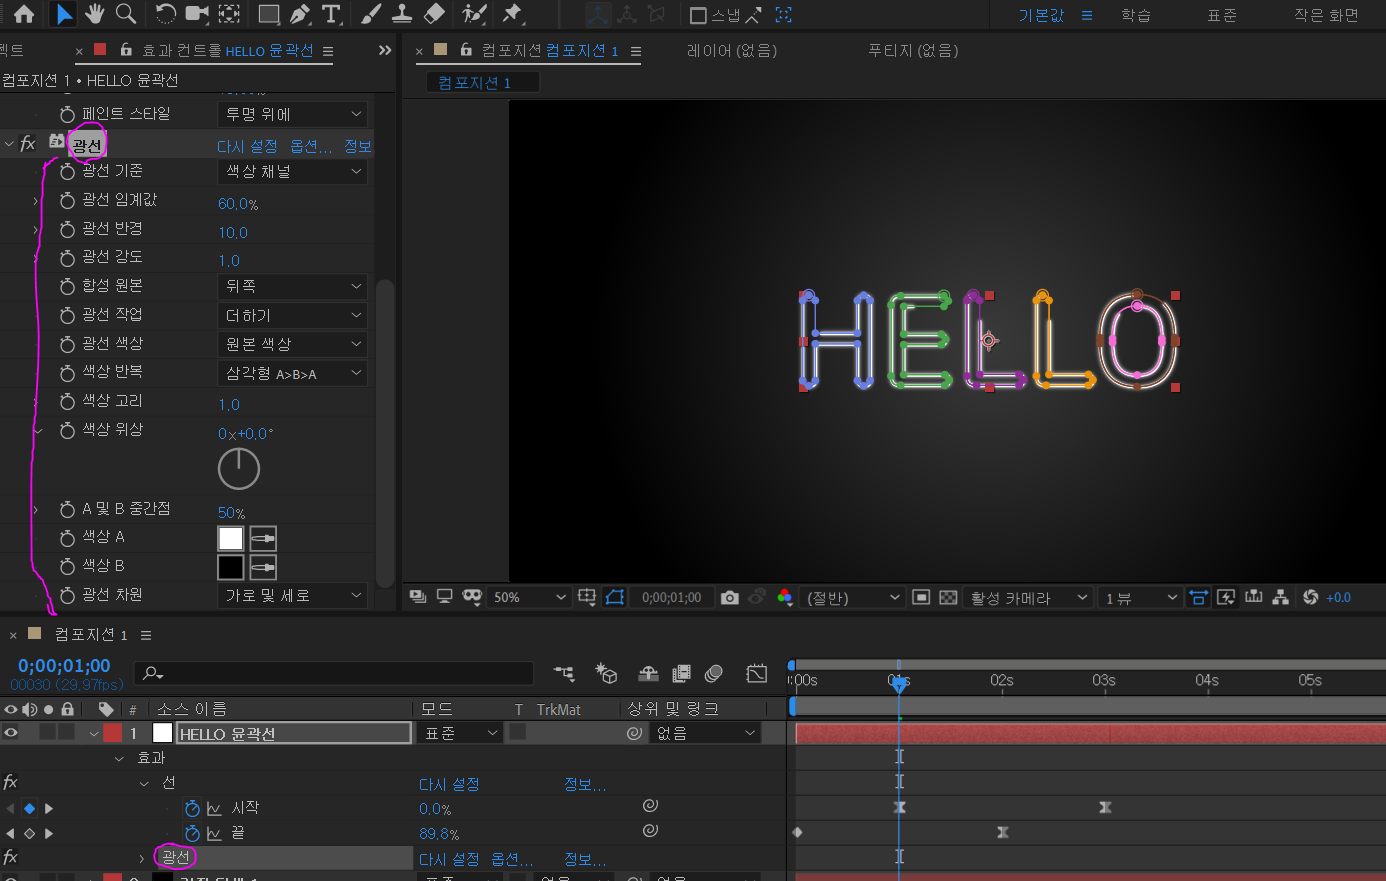This screenshot has width=1386, height=881.
Task: Take a snapshot with the camera icon
Action: [x=730, y=598]
